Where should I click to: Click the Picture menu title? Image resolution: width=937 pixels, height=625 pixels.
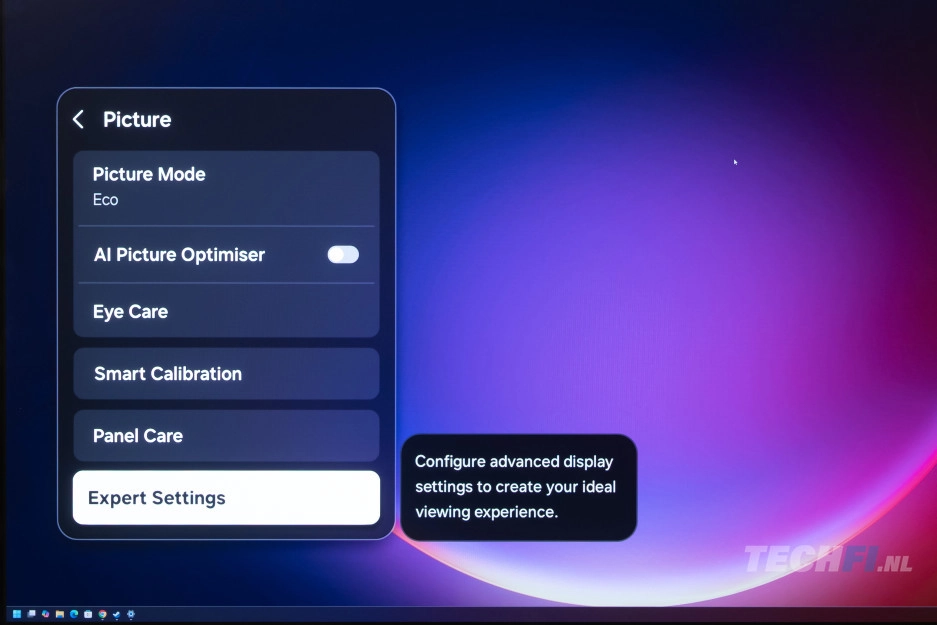point(137,120)
